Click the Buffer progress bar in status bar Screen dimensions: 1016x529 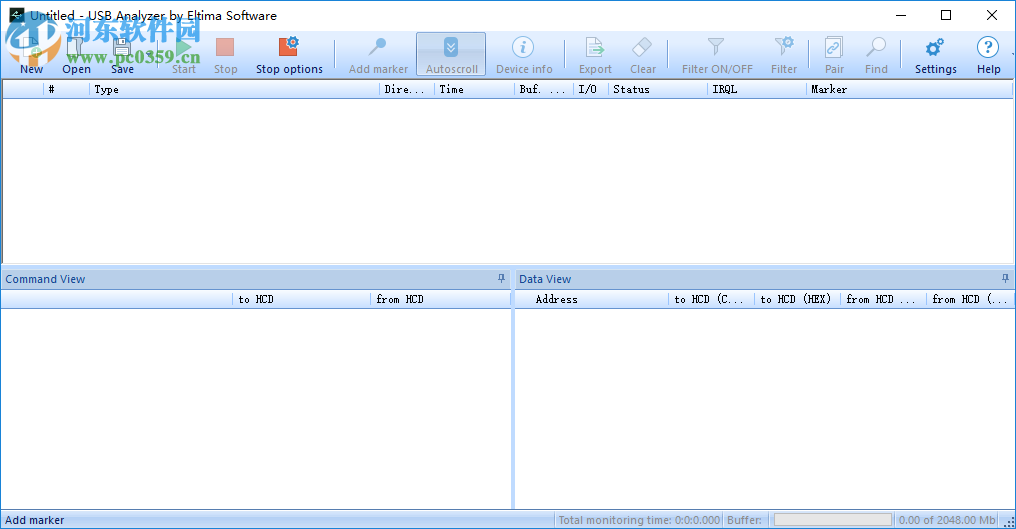(833, 520)
